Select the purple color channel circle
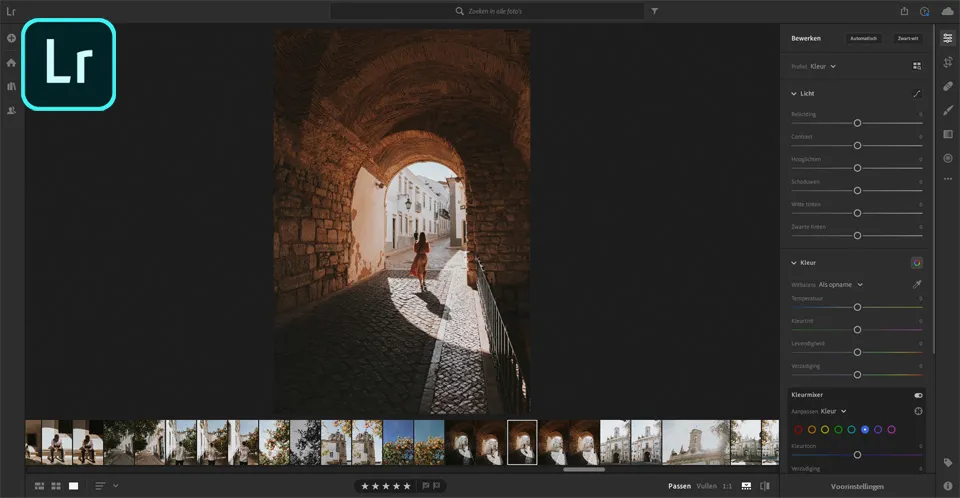This screenshot has height=498, width=960. click(x=878, y=429)
